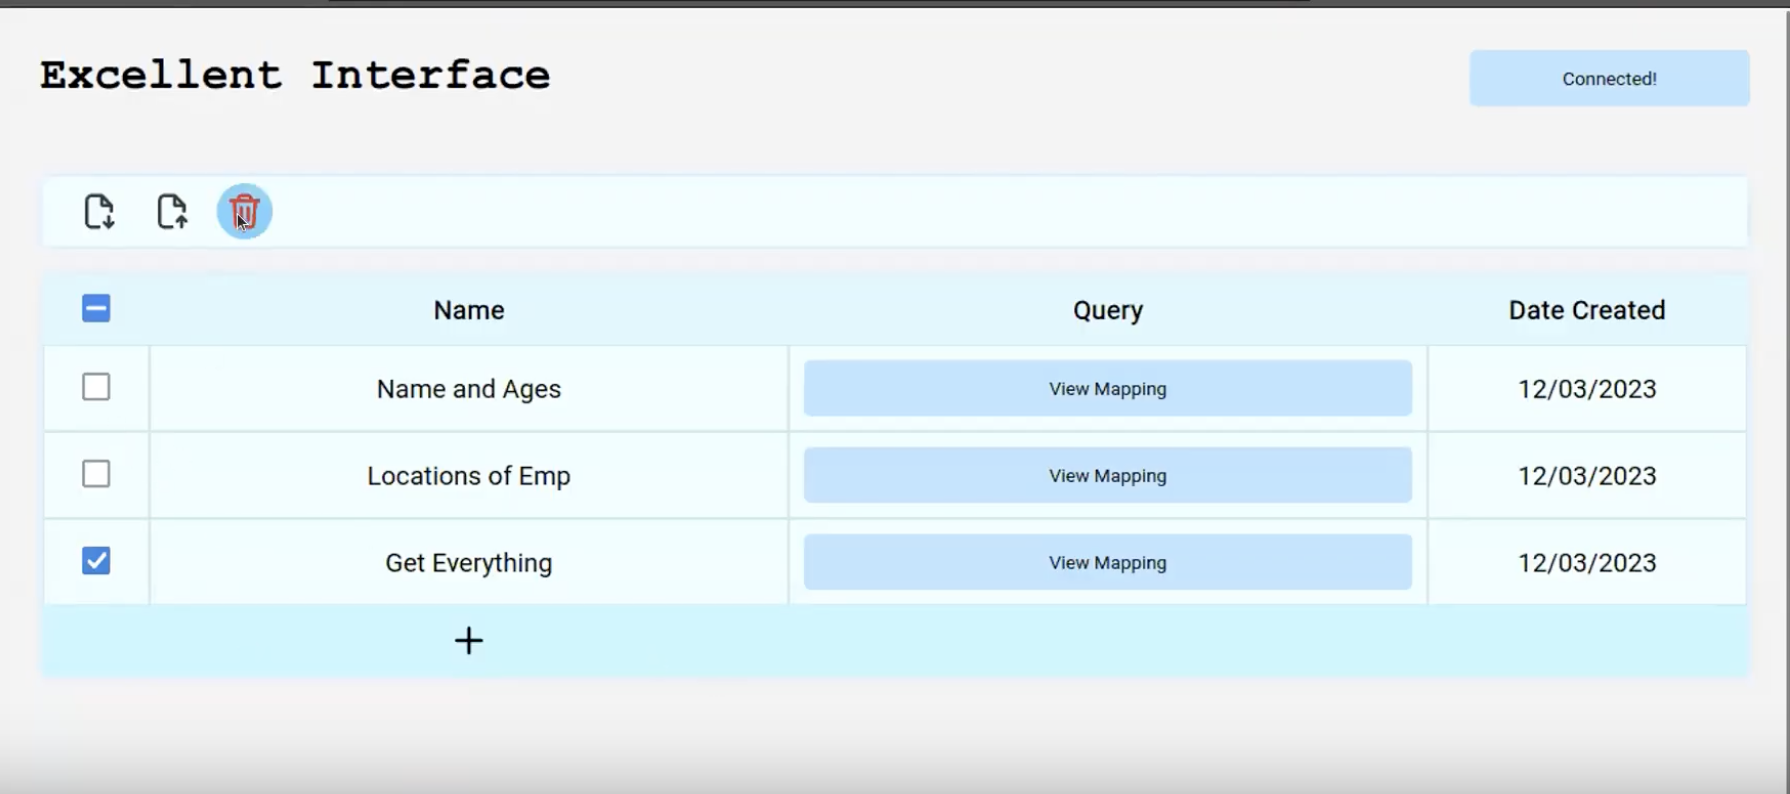Select the Name and Ages name cell
The width and height of the screenshot is (1790, 794).
point(468,389)
